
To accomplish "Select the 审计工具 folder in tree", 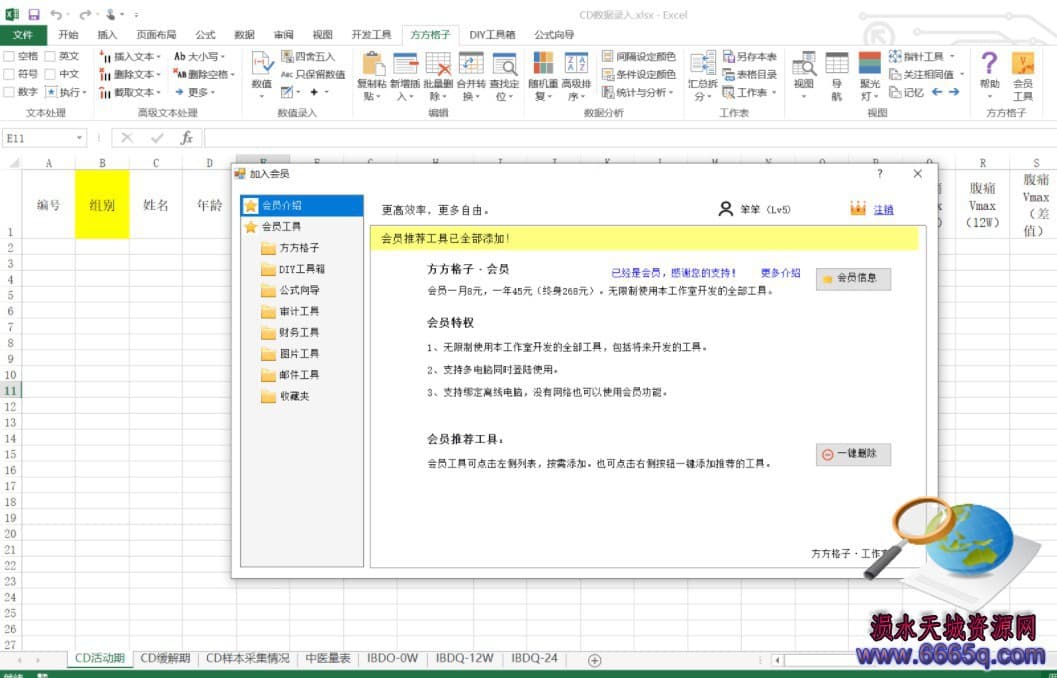I will point(299,311).
